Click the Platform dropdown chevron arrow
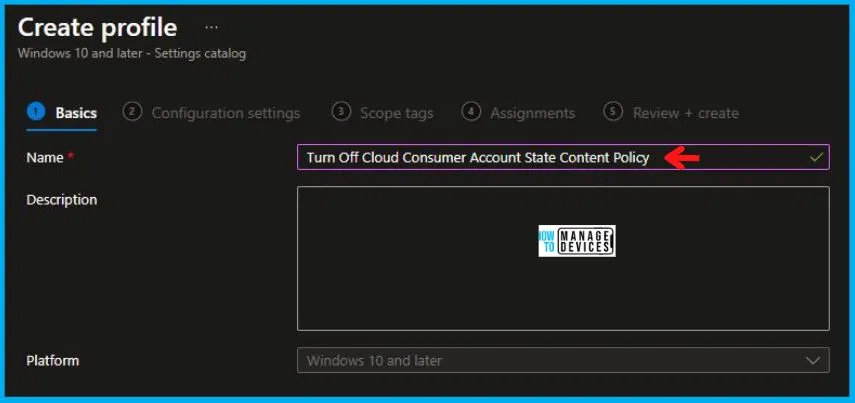 (x=812, y=360)
